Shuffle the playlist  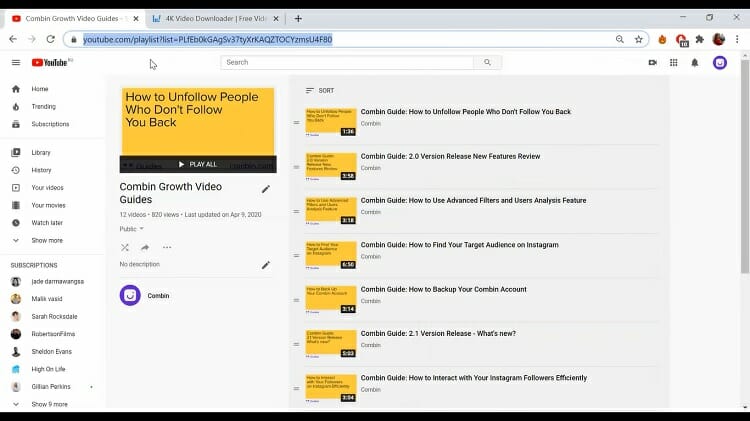pyautogui.click(x=125, y=247)
